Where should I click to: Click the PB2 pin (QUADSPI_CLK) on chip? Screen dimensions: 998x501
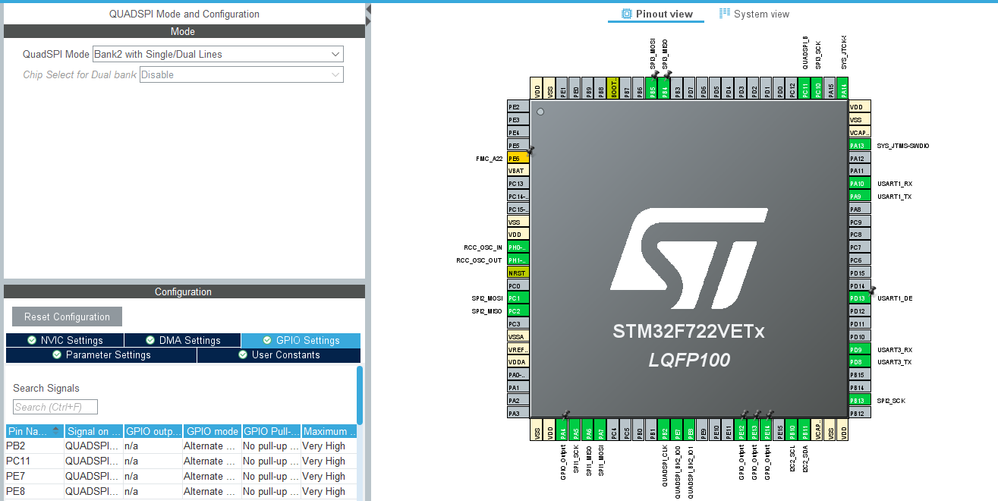664,430
